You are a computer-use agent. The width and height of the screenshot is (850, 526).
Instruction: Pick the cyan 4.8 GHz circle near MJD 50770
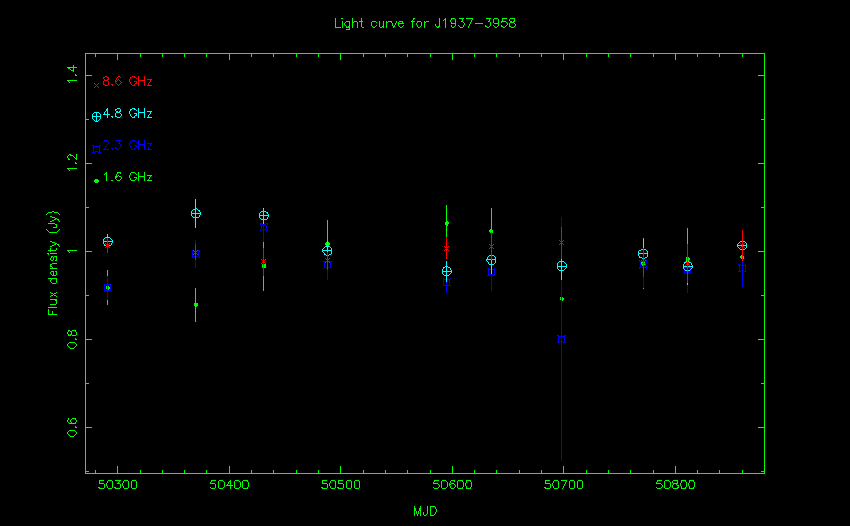(643, 254)
